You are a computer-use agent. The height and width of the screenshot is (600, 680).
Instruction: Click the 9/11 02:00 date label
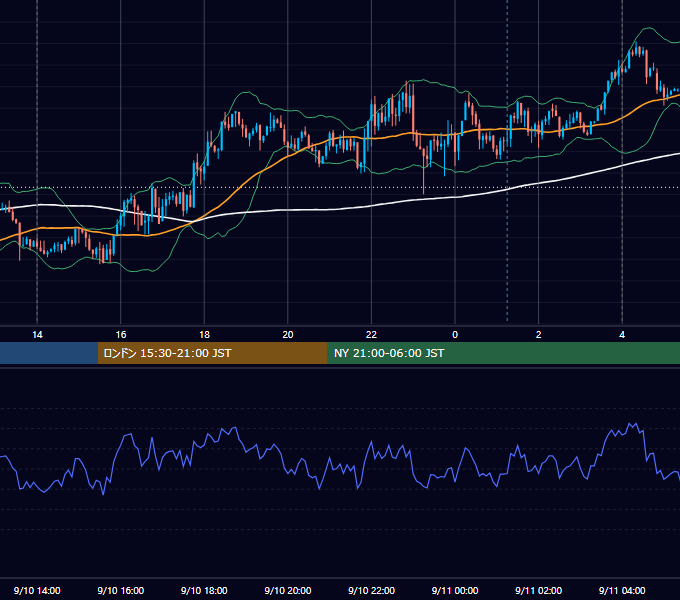(x=539, y=590)
